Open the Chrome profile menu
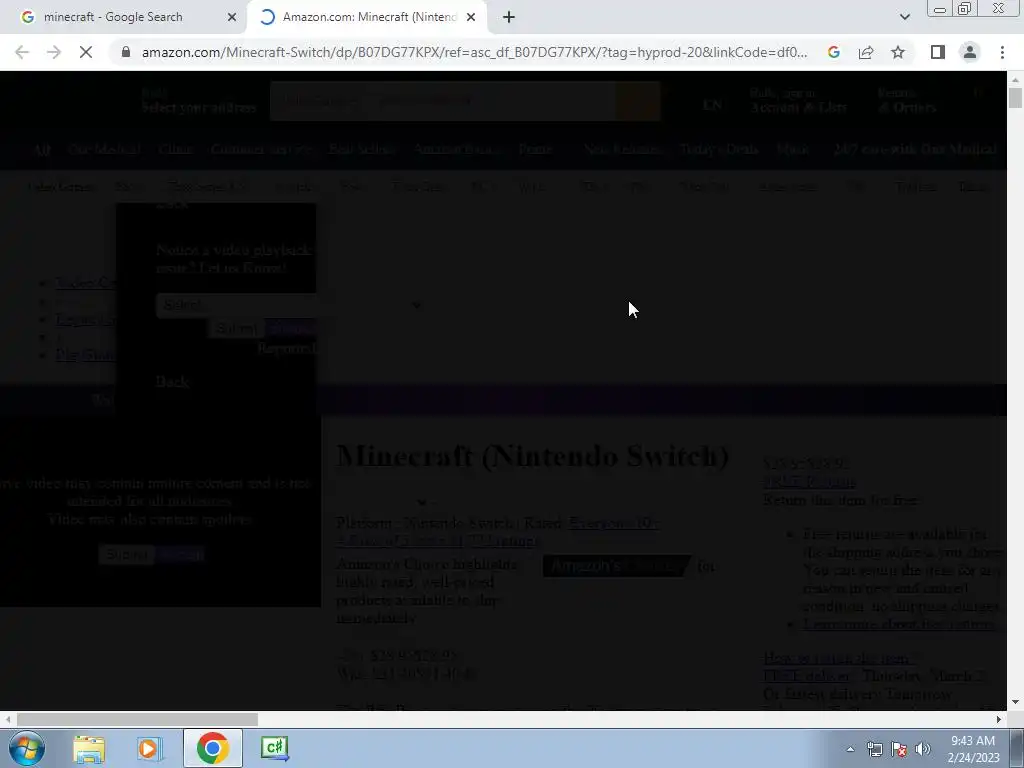This screenshot has width=1024, height=768. click(x=970, y=52)
